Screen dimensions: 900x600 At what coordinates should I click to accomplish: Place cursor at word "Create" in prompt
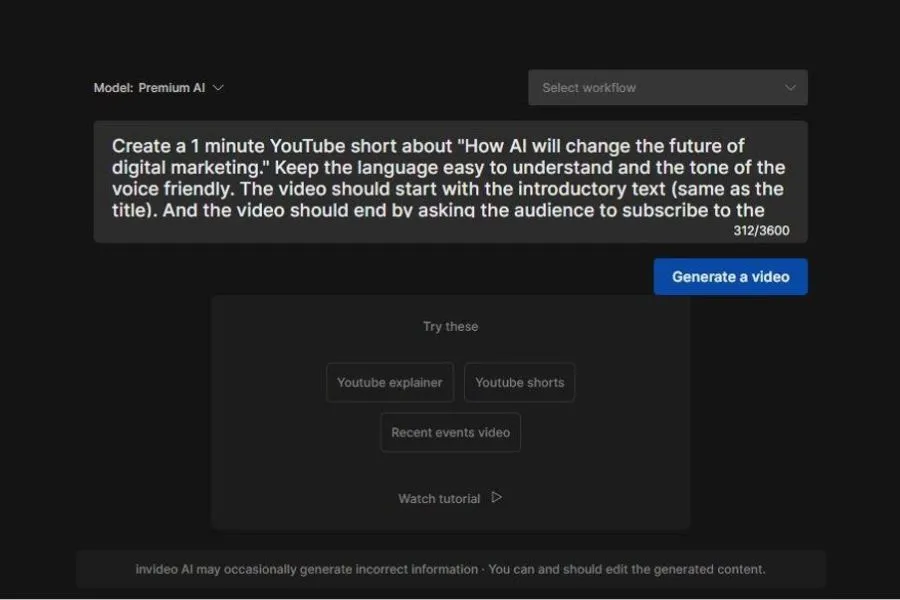click(x=140, y=146)
